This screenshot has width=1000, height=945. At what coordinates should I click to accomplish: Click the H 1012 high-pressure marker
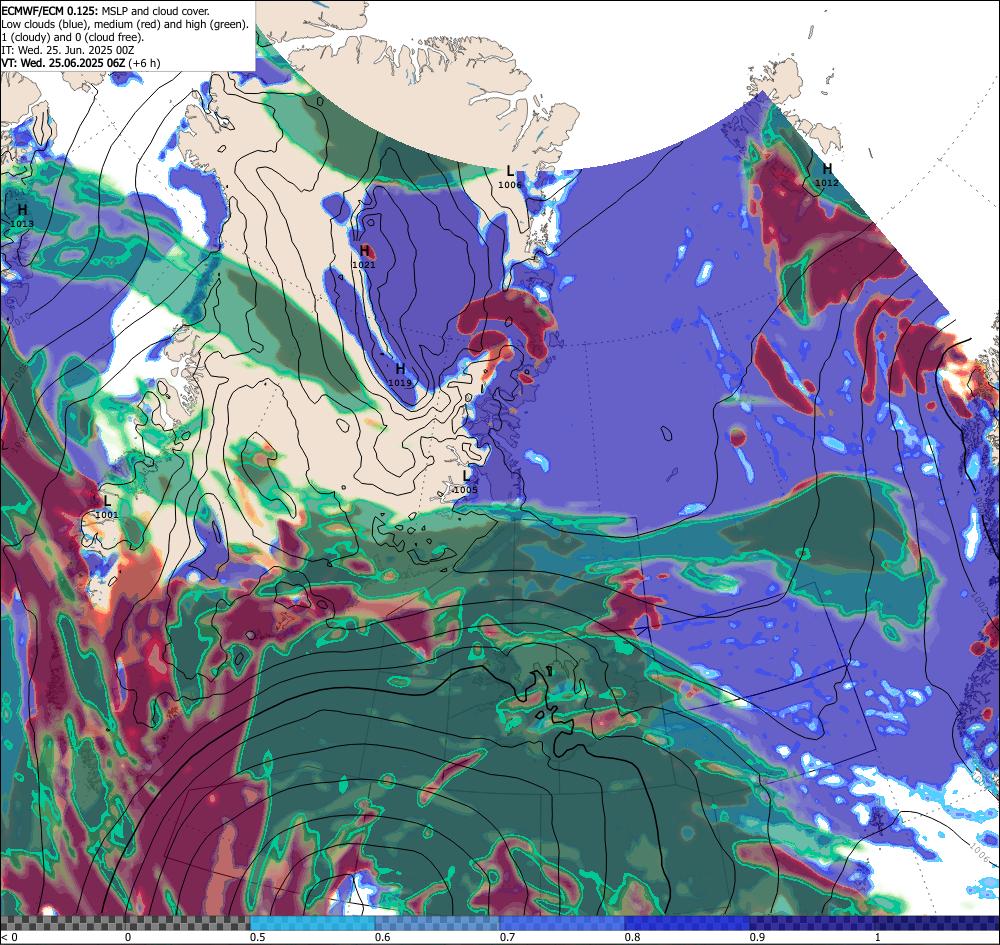tap(827, 174)
